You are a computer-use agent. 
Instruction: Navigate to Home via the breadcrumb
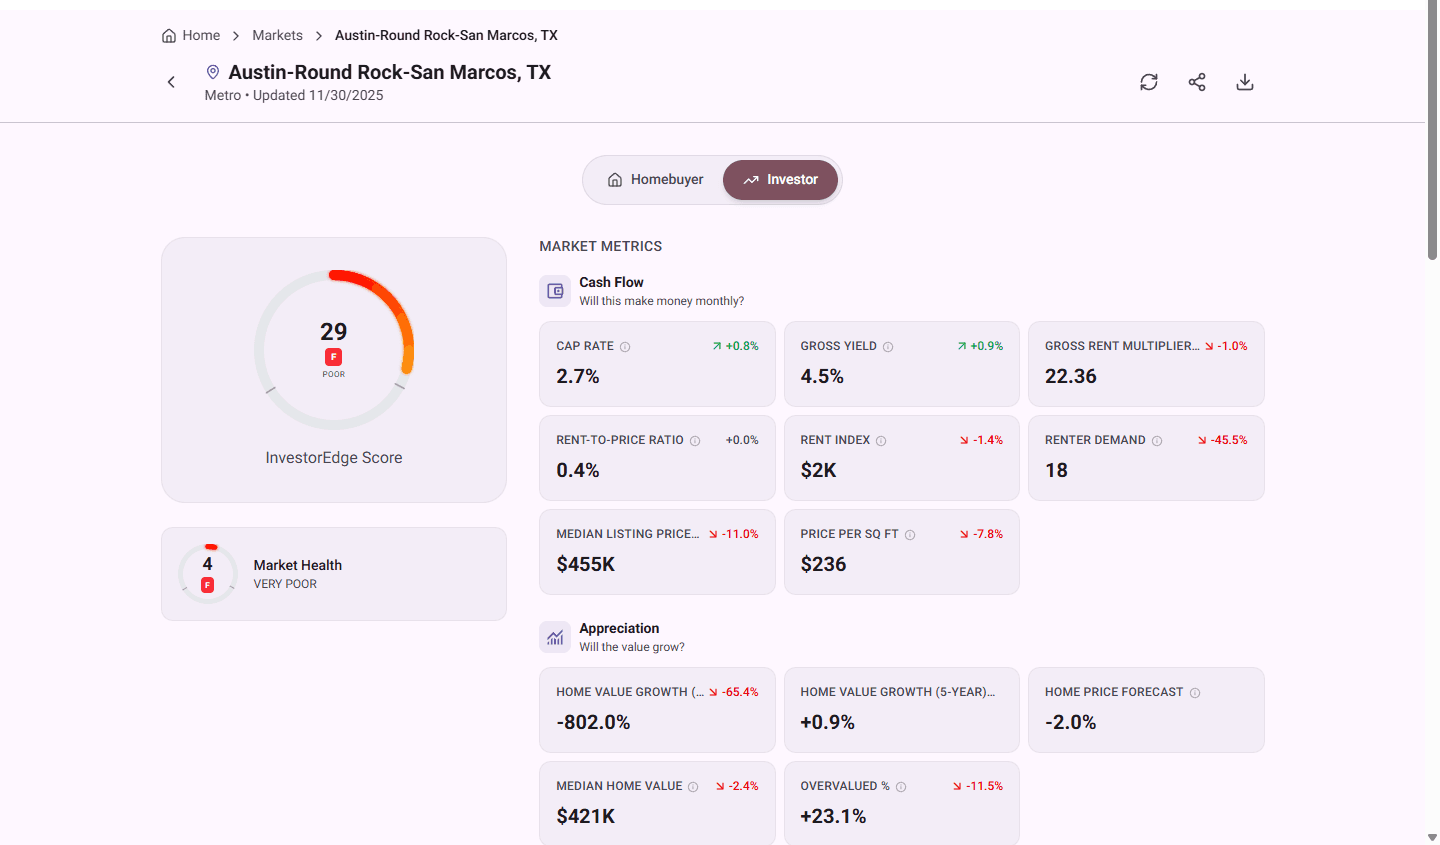[200, 35]
